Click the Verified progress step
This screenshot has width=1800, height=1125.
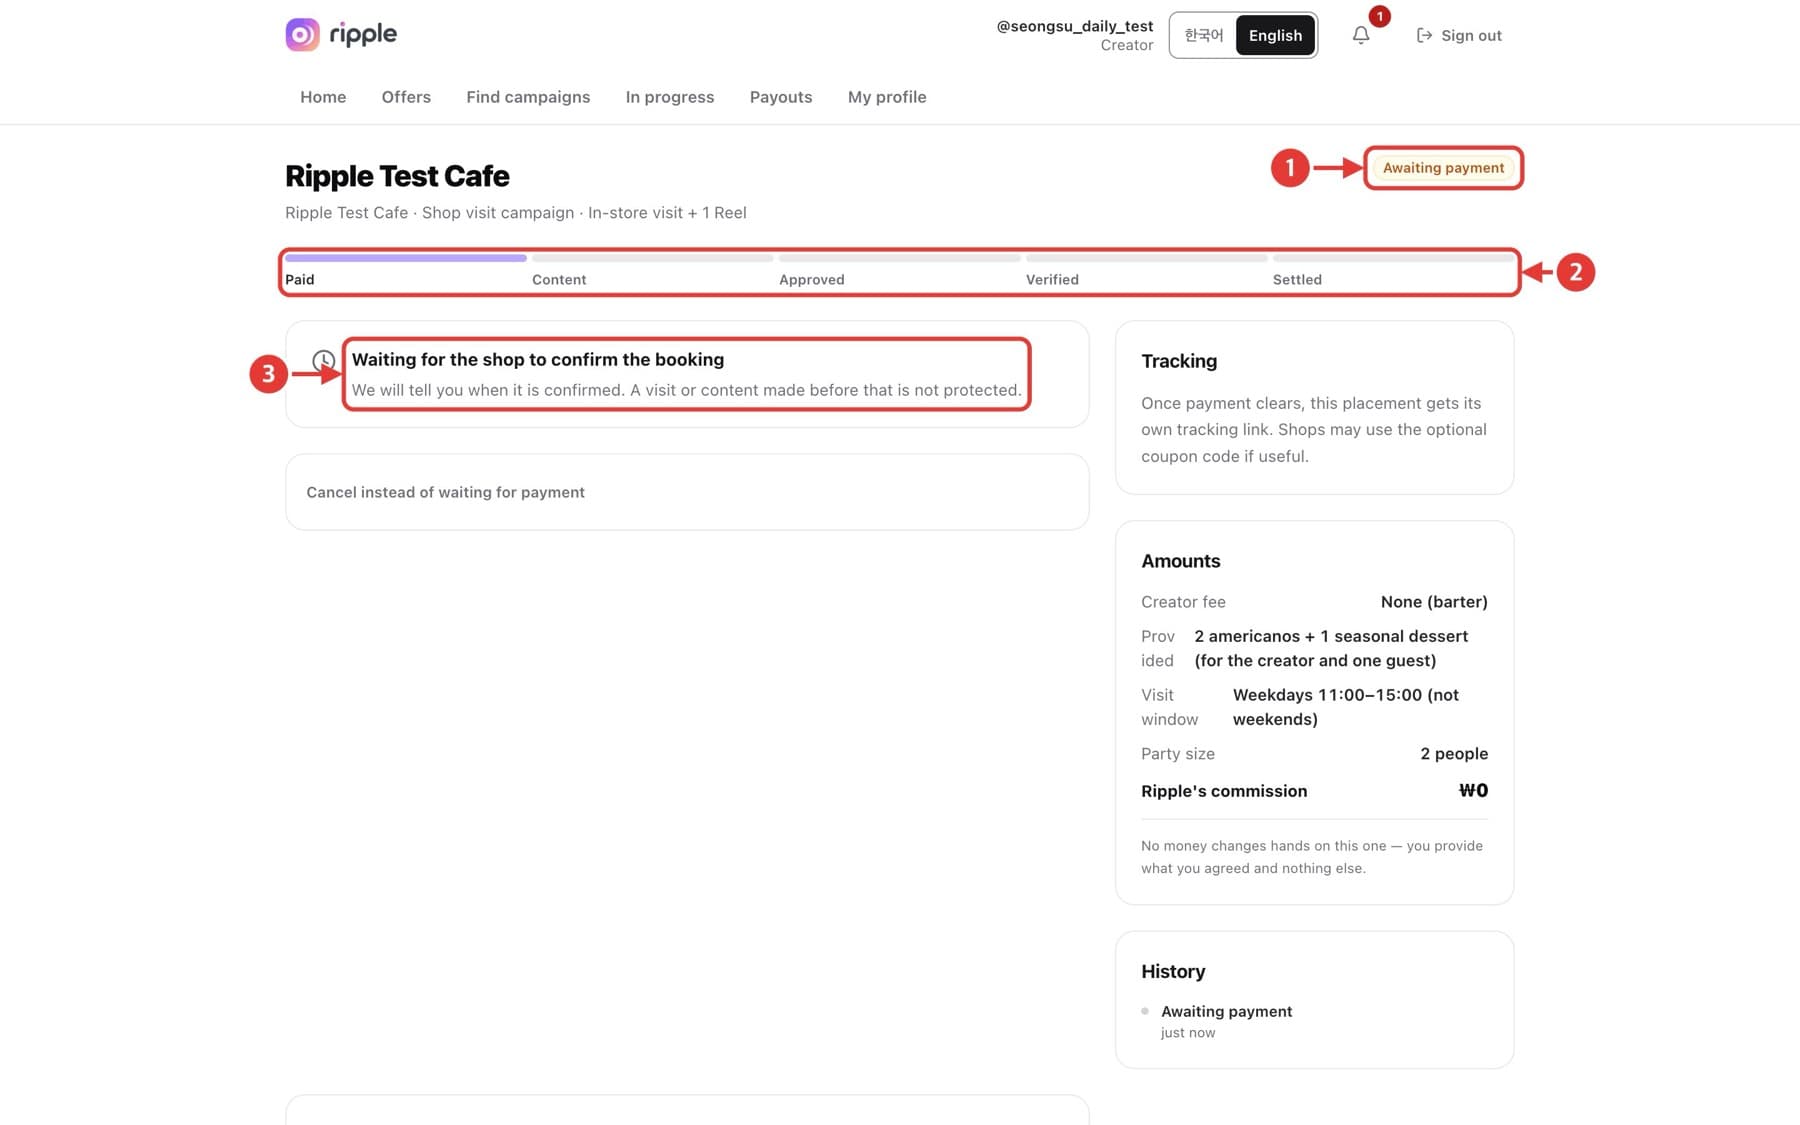click(x=1146, y=271)
